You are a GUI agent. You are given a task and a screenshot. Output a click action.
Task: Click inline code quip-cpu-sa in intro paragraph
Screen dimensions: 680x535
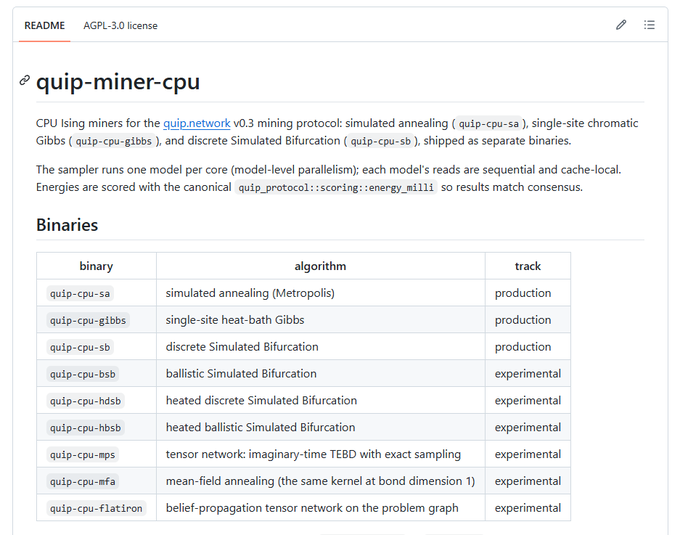[489, 124]
